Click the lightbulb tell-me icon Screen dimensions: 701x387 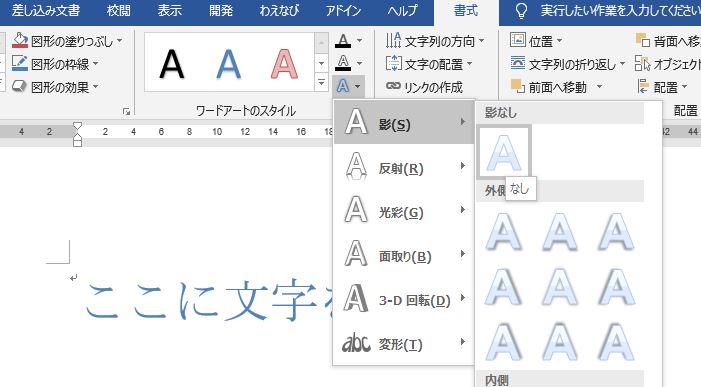[521, 11]
